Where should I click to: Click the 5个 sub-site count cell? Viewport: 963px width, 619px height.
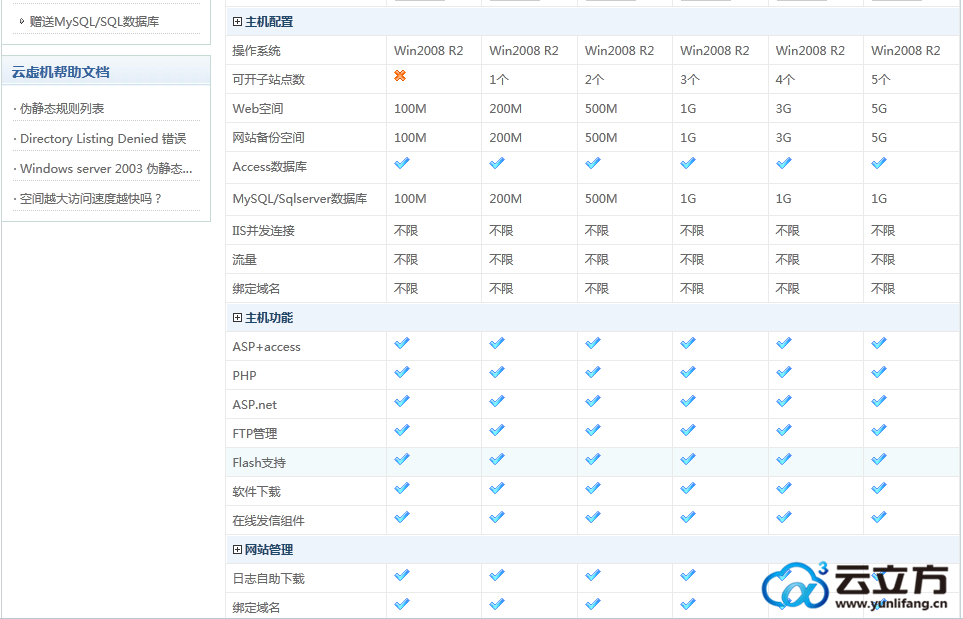[881, 80]
